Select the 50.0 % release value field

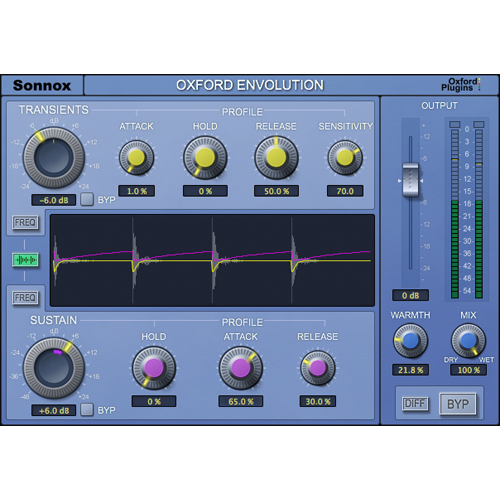point(276,191)
